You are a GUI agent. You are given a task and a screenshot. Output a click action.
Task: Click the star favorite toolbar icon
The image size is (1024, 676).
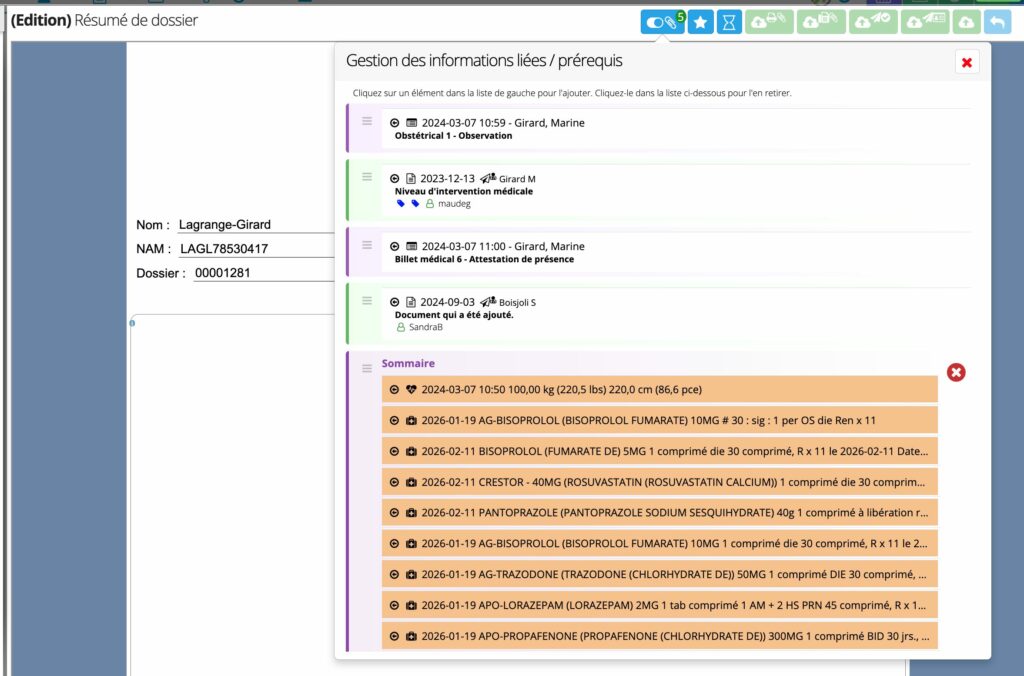(701, 23)
